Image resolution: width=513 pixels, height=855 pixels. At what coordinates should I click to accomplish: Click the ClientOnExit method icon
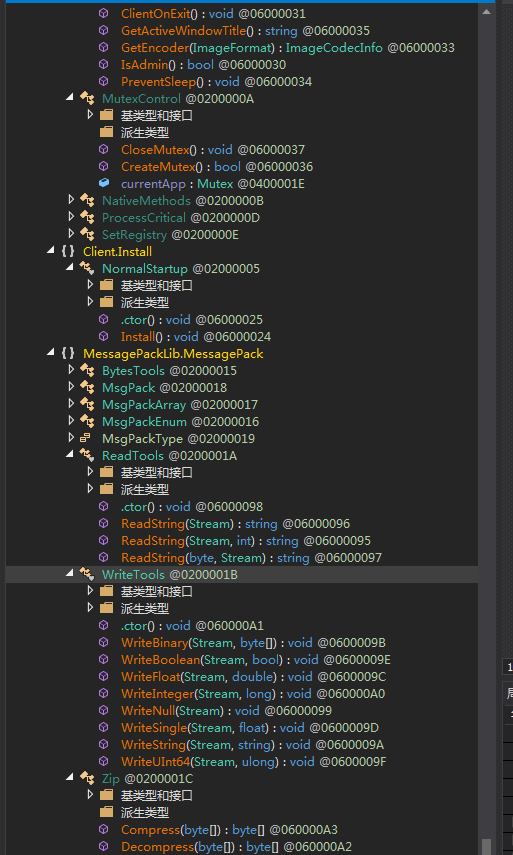(104, 14)
